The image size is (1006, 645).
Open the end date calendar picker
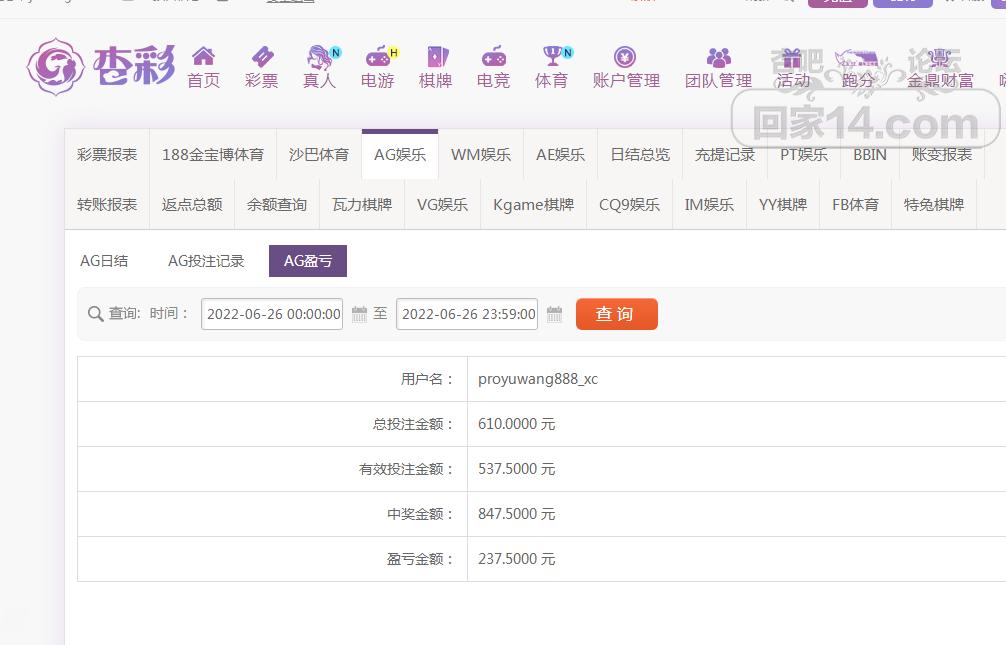click(x=555, y=314)
